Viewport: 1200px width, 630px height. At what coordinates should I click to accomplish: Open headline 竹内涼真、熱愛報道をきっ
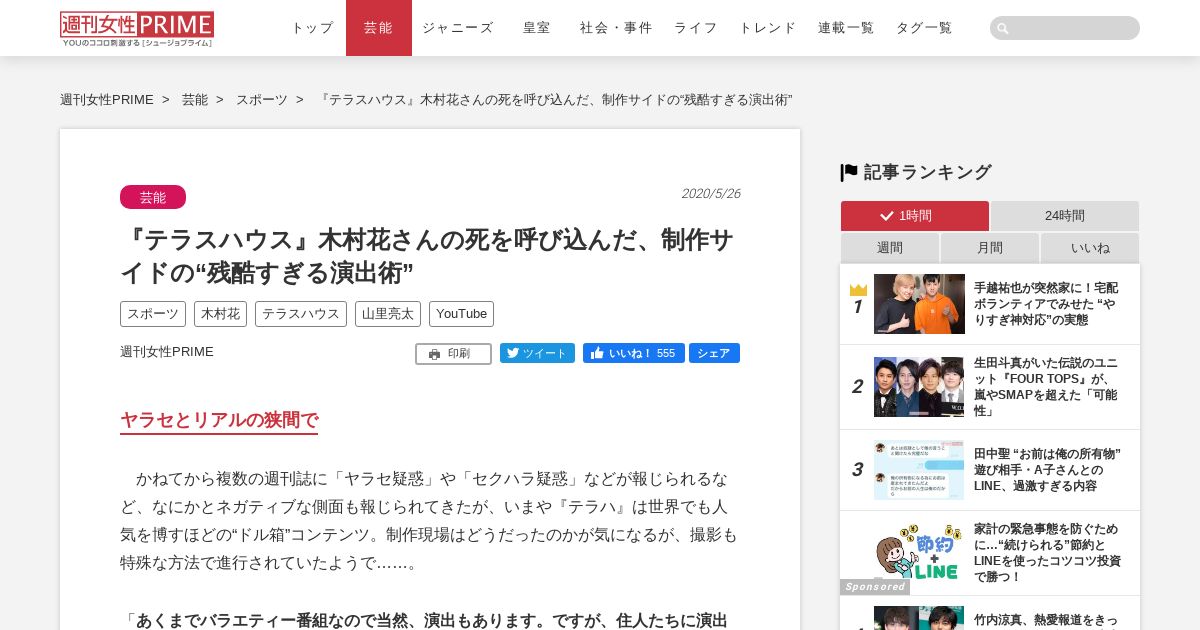click(x=1046, y=620)
